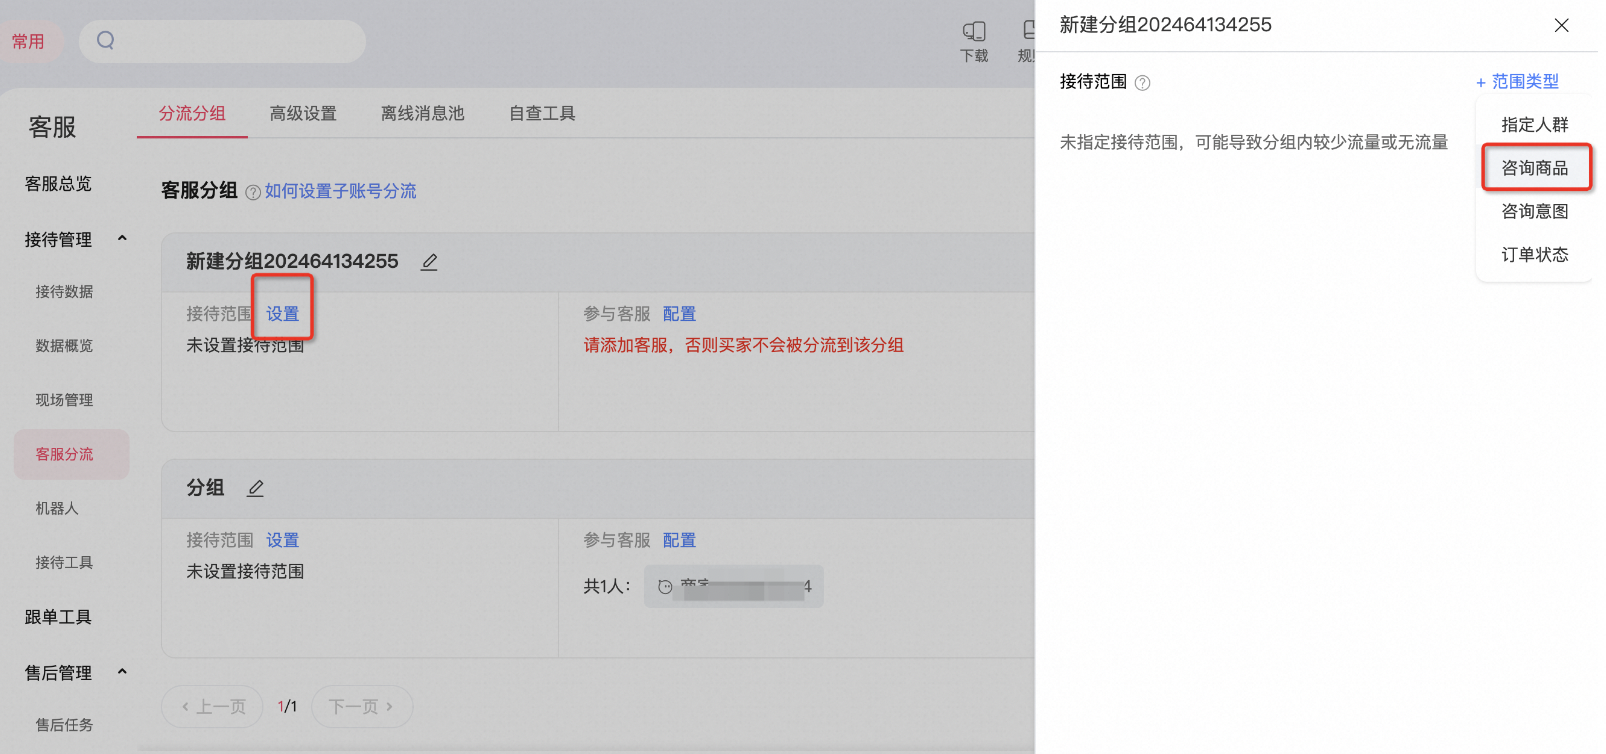Click page indicator 1/1
Screen dimensions: 1606x754
(287, 707)
